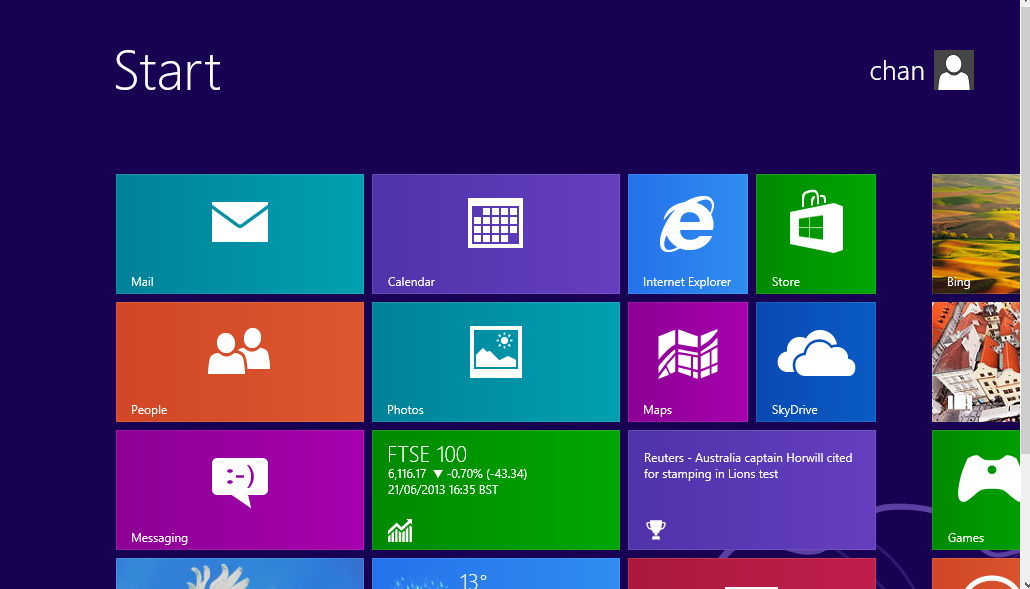Viewport: 1030px width, 589px height.
Task: Open the Calendar tile
Action: pos(496,234)
